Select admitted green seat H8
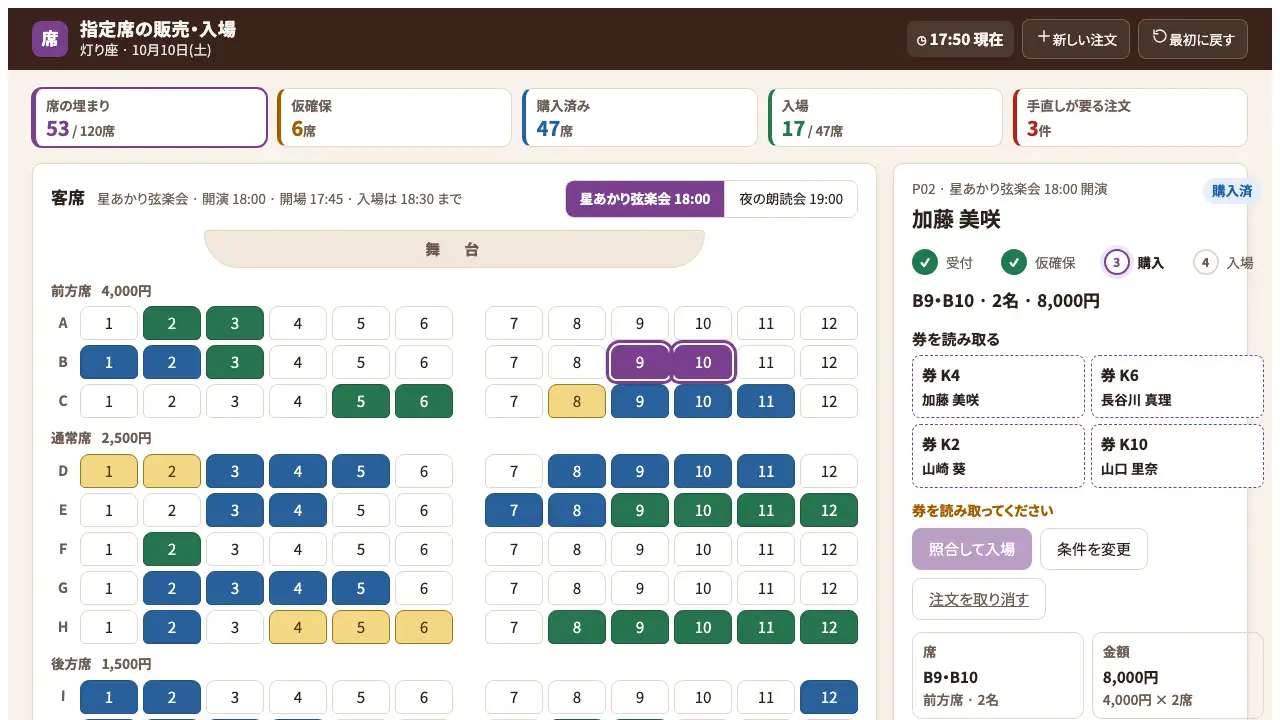Image resolution: width=1280 pixels, height=720 pixels. (577, 628)
